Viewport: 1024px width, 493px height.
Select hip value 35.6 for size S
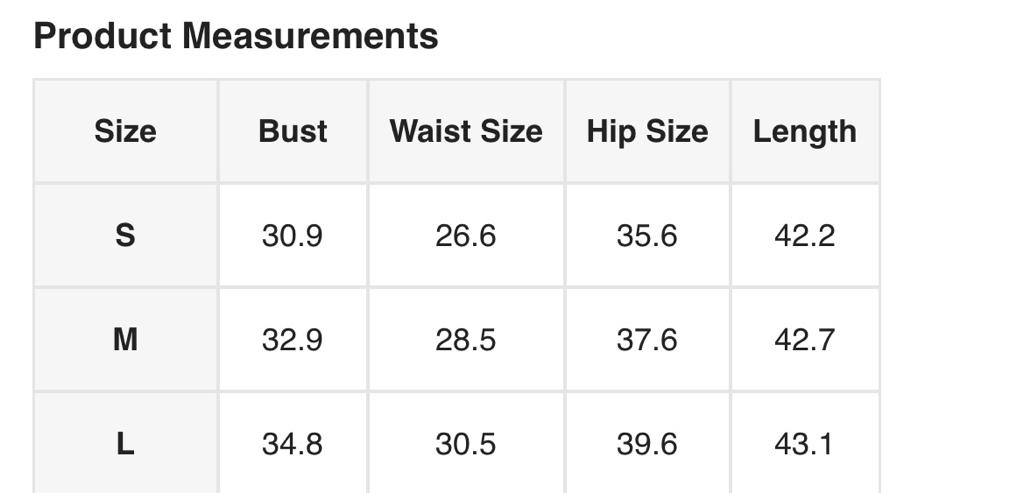pos(647,236)
